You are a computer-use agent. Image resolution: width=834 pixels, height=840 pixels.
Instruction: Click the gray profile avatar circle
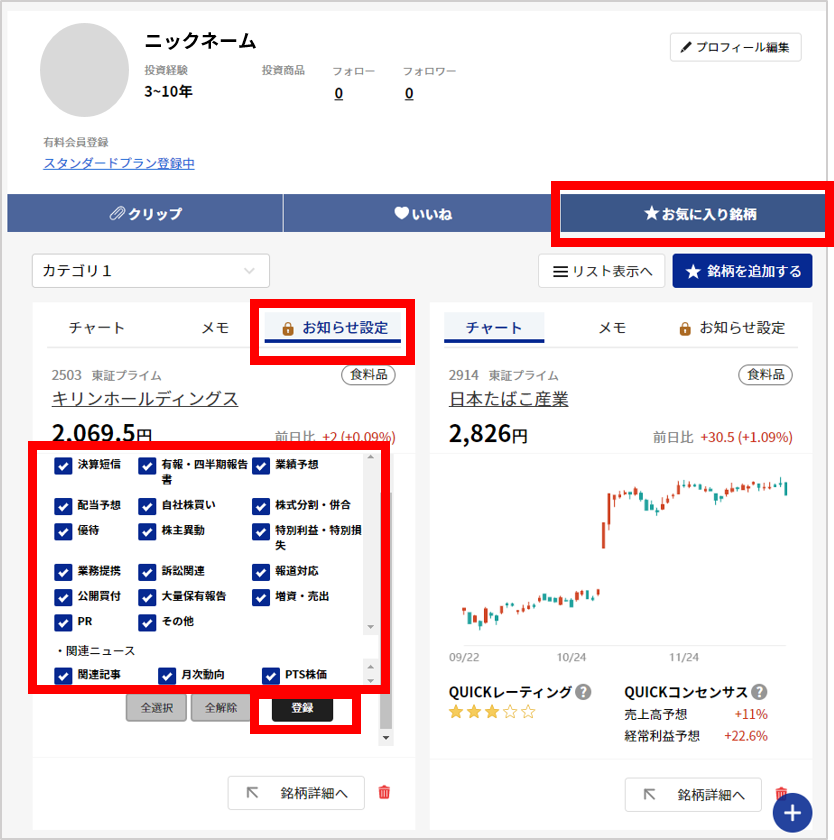click(85, 69)
